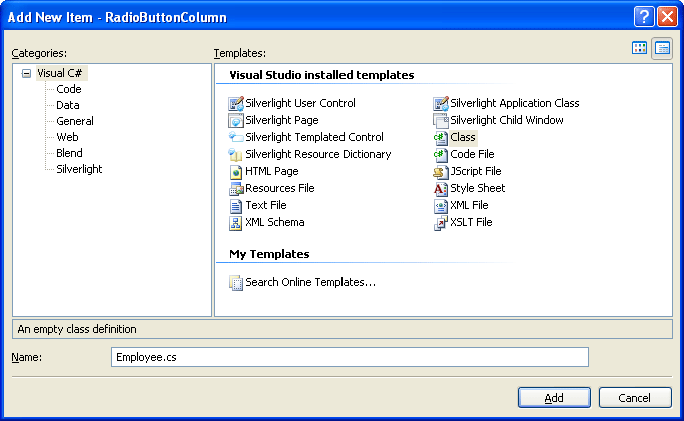Select the Web category
This screenshot has height=421, width=684.
tap(67, 137)
